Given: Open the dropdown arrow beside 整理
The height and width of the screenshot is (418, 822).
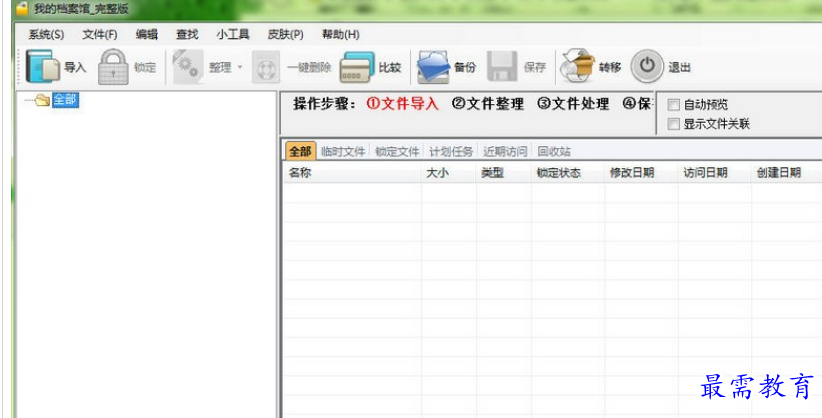Looking at the screenshot, I should [240, 67].
